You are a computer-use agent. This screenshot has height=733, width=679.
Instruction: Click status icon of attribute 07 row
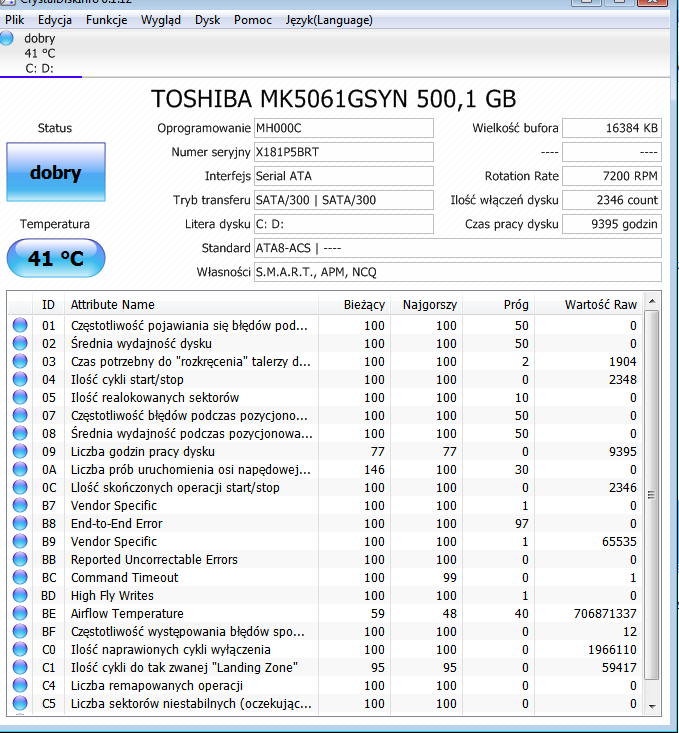20,415
